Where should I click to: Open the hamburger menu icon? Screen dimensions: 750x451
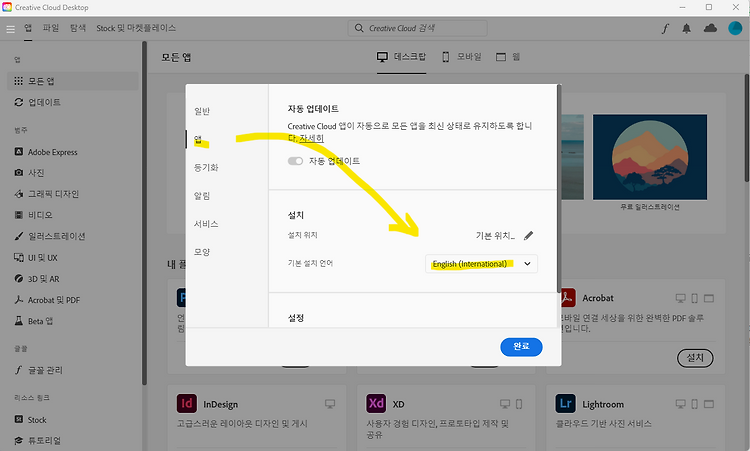[10, 29]
